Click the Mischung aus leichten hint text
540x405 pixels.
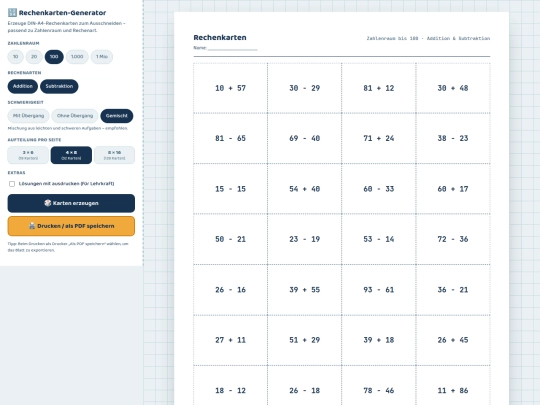coord(68,128)
